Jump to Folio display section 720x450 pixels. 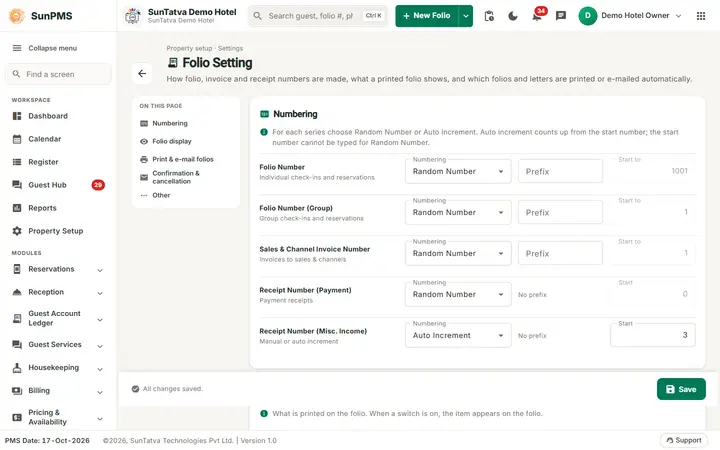[x=172, y=141]
